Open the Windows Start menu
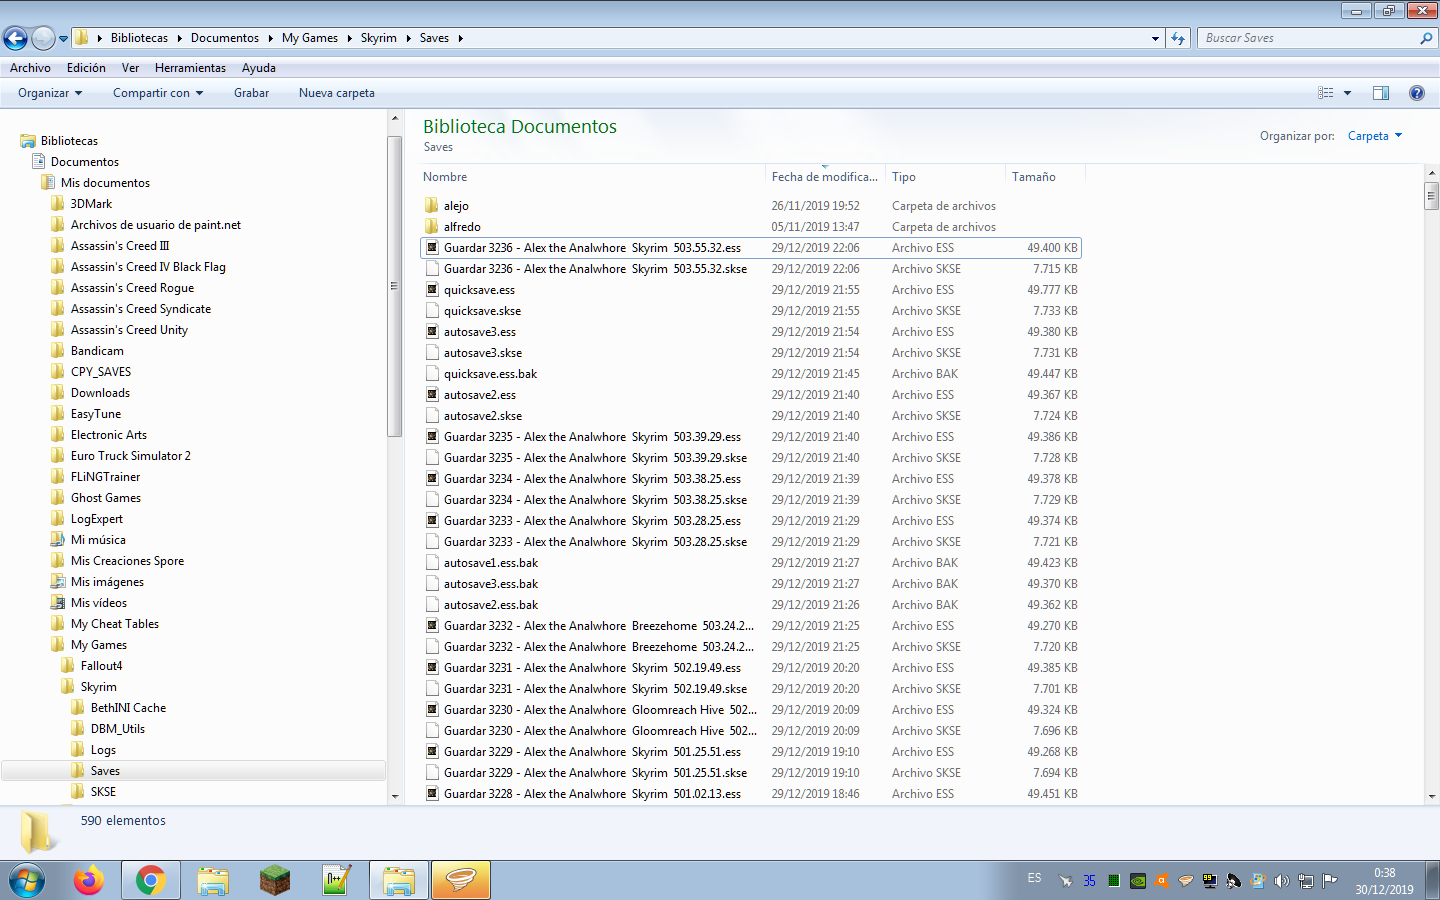1440x900 pixels. coord(27,880)
